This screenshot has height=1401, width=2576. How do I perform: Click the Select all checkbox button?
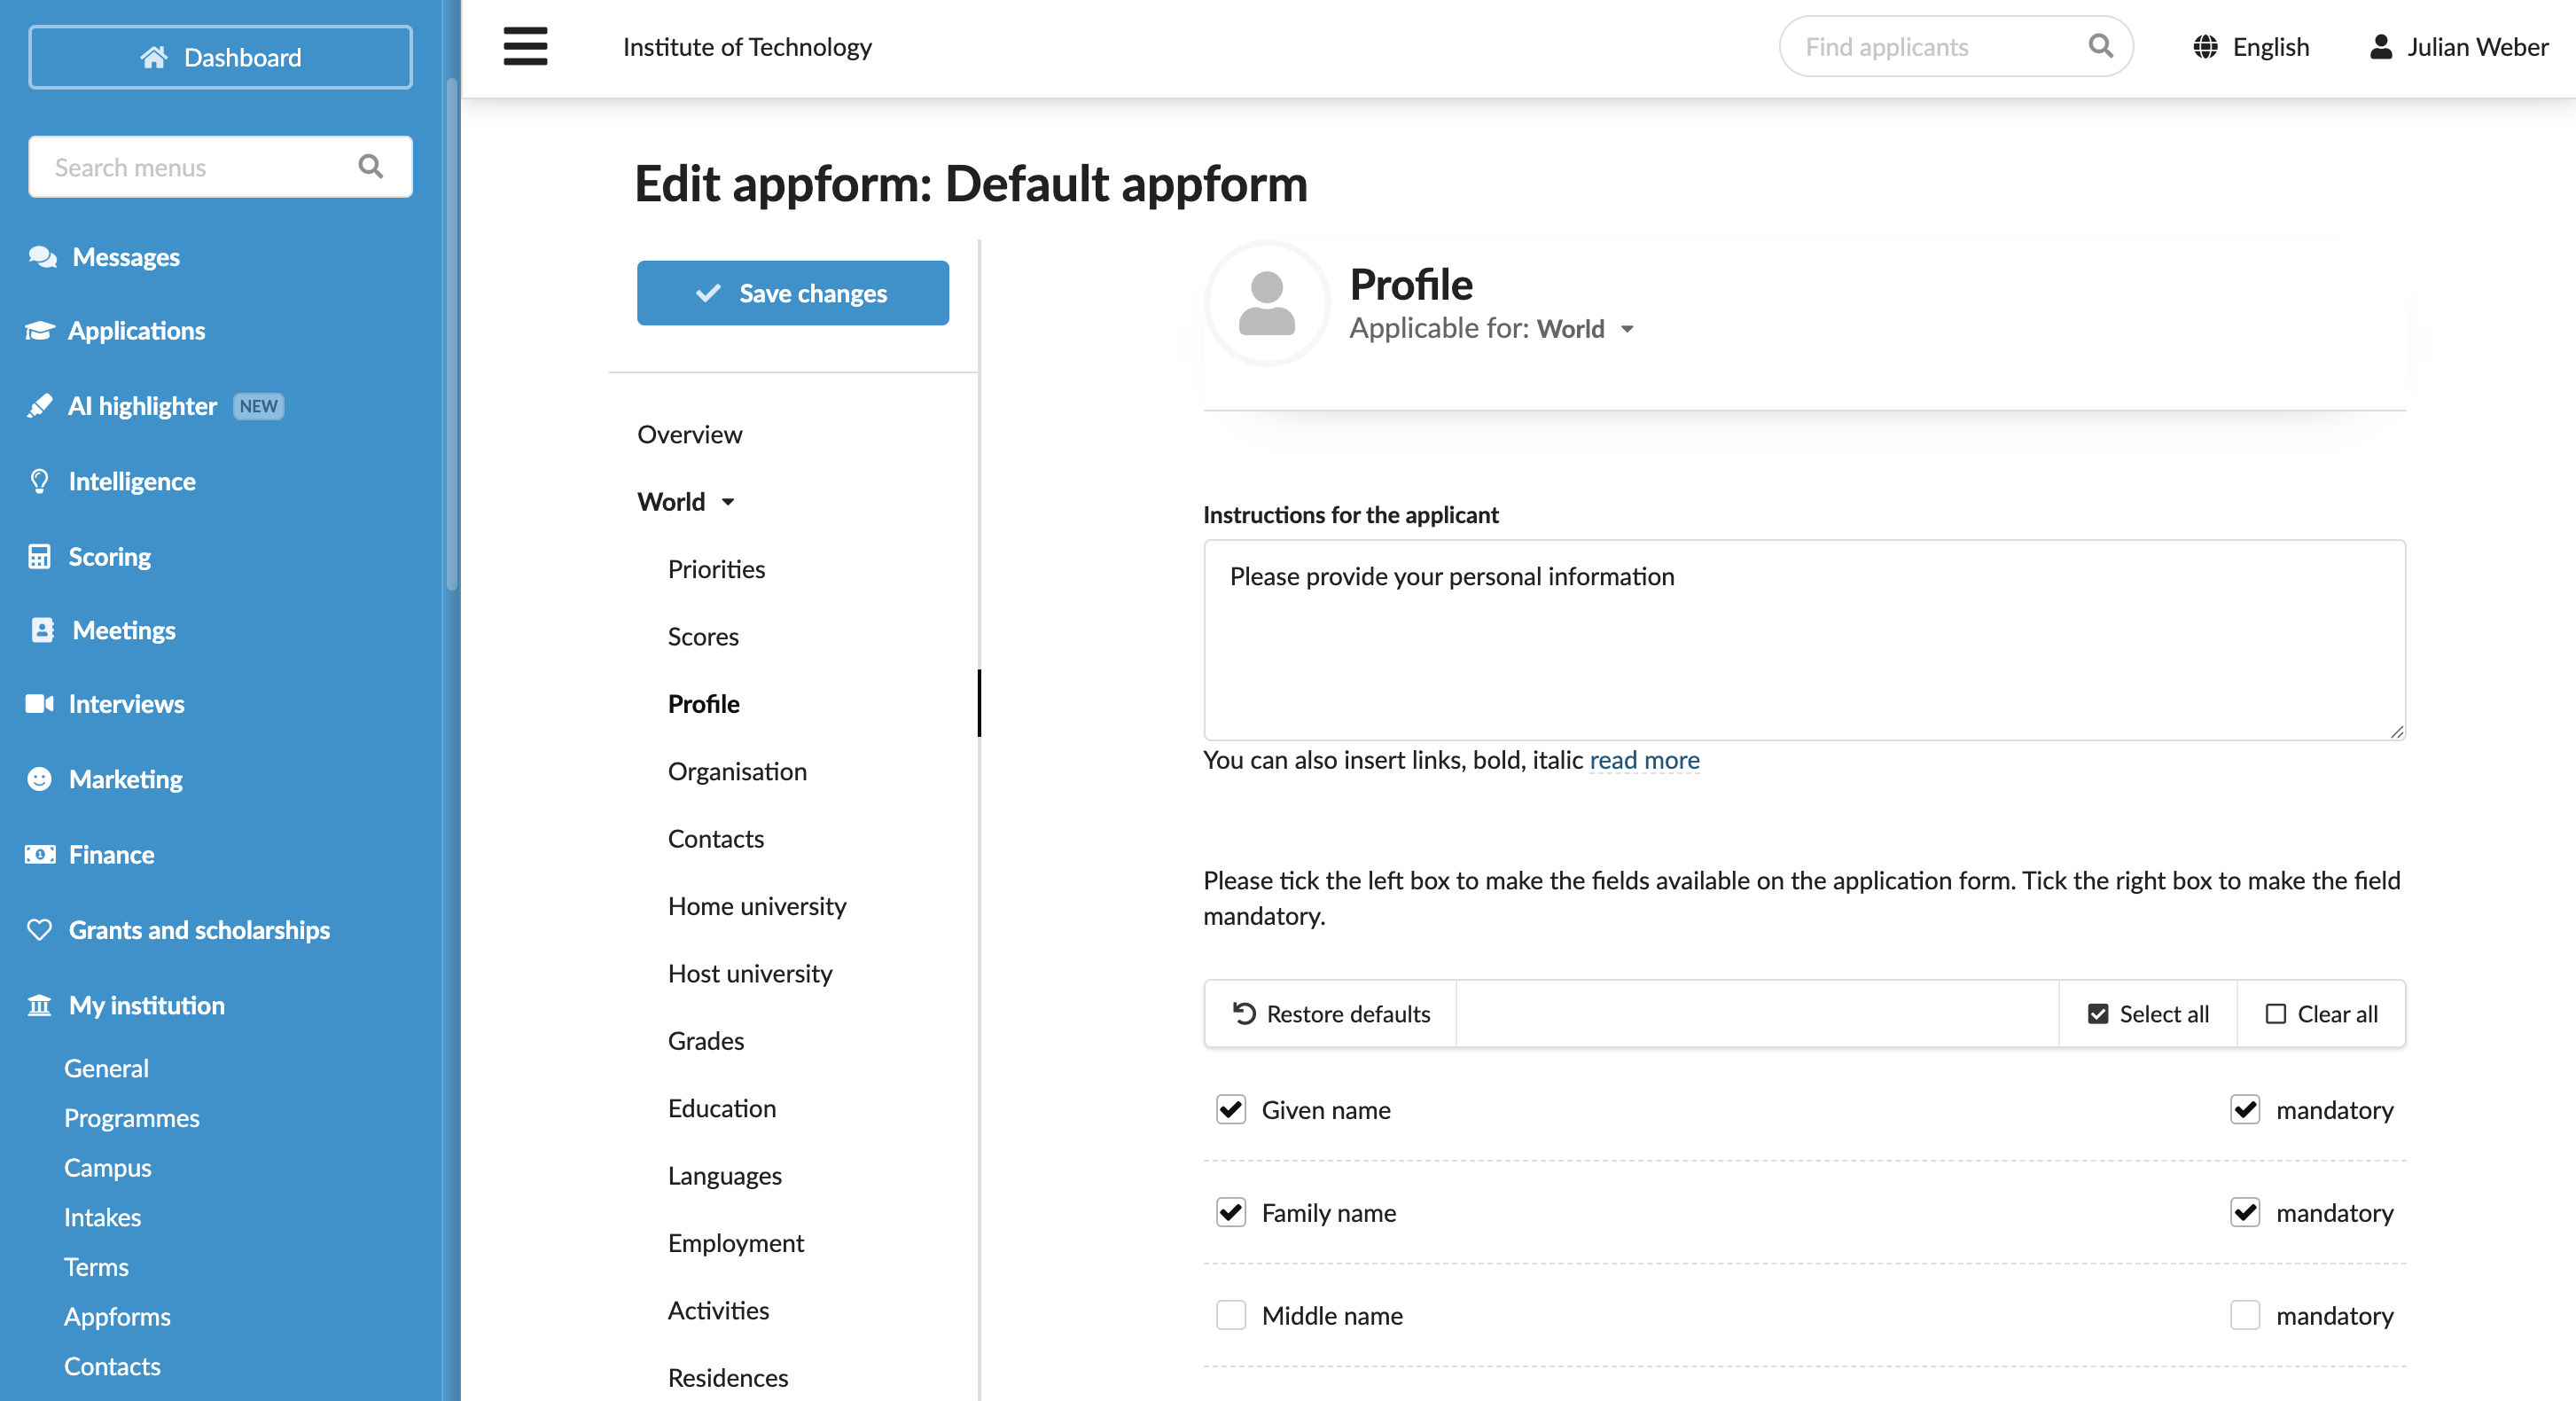coord(2148,1013)
